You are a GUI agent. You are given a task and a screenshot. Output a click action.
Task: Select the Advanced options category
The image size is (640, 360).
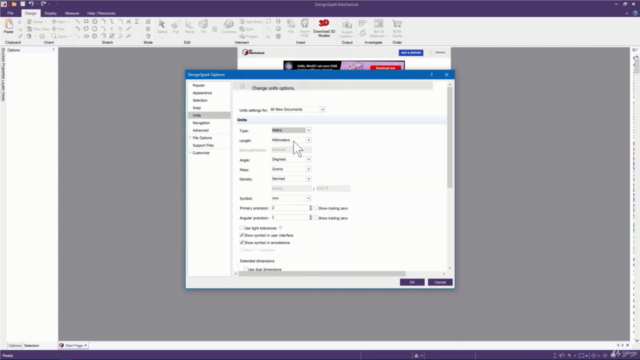(200, 130)
